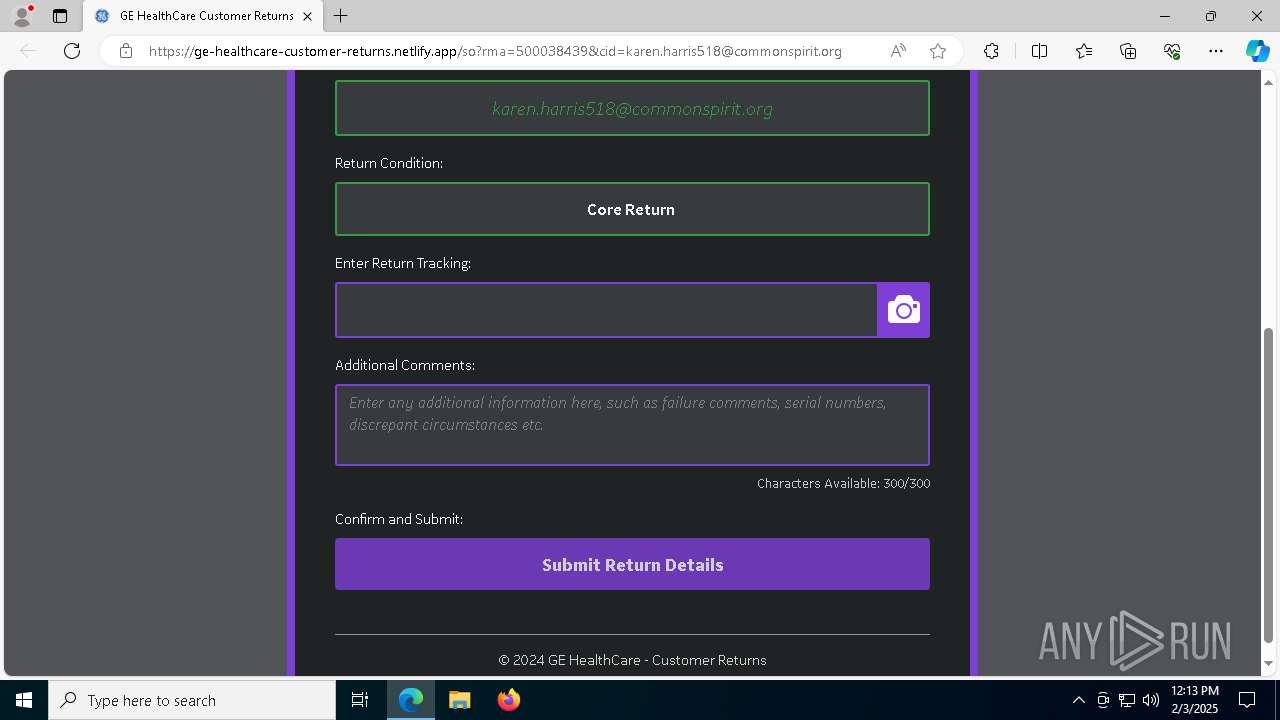Click the page vertical scrollbar thumb
1280x720 pixels.
1269,485
